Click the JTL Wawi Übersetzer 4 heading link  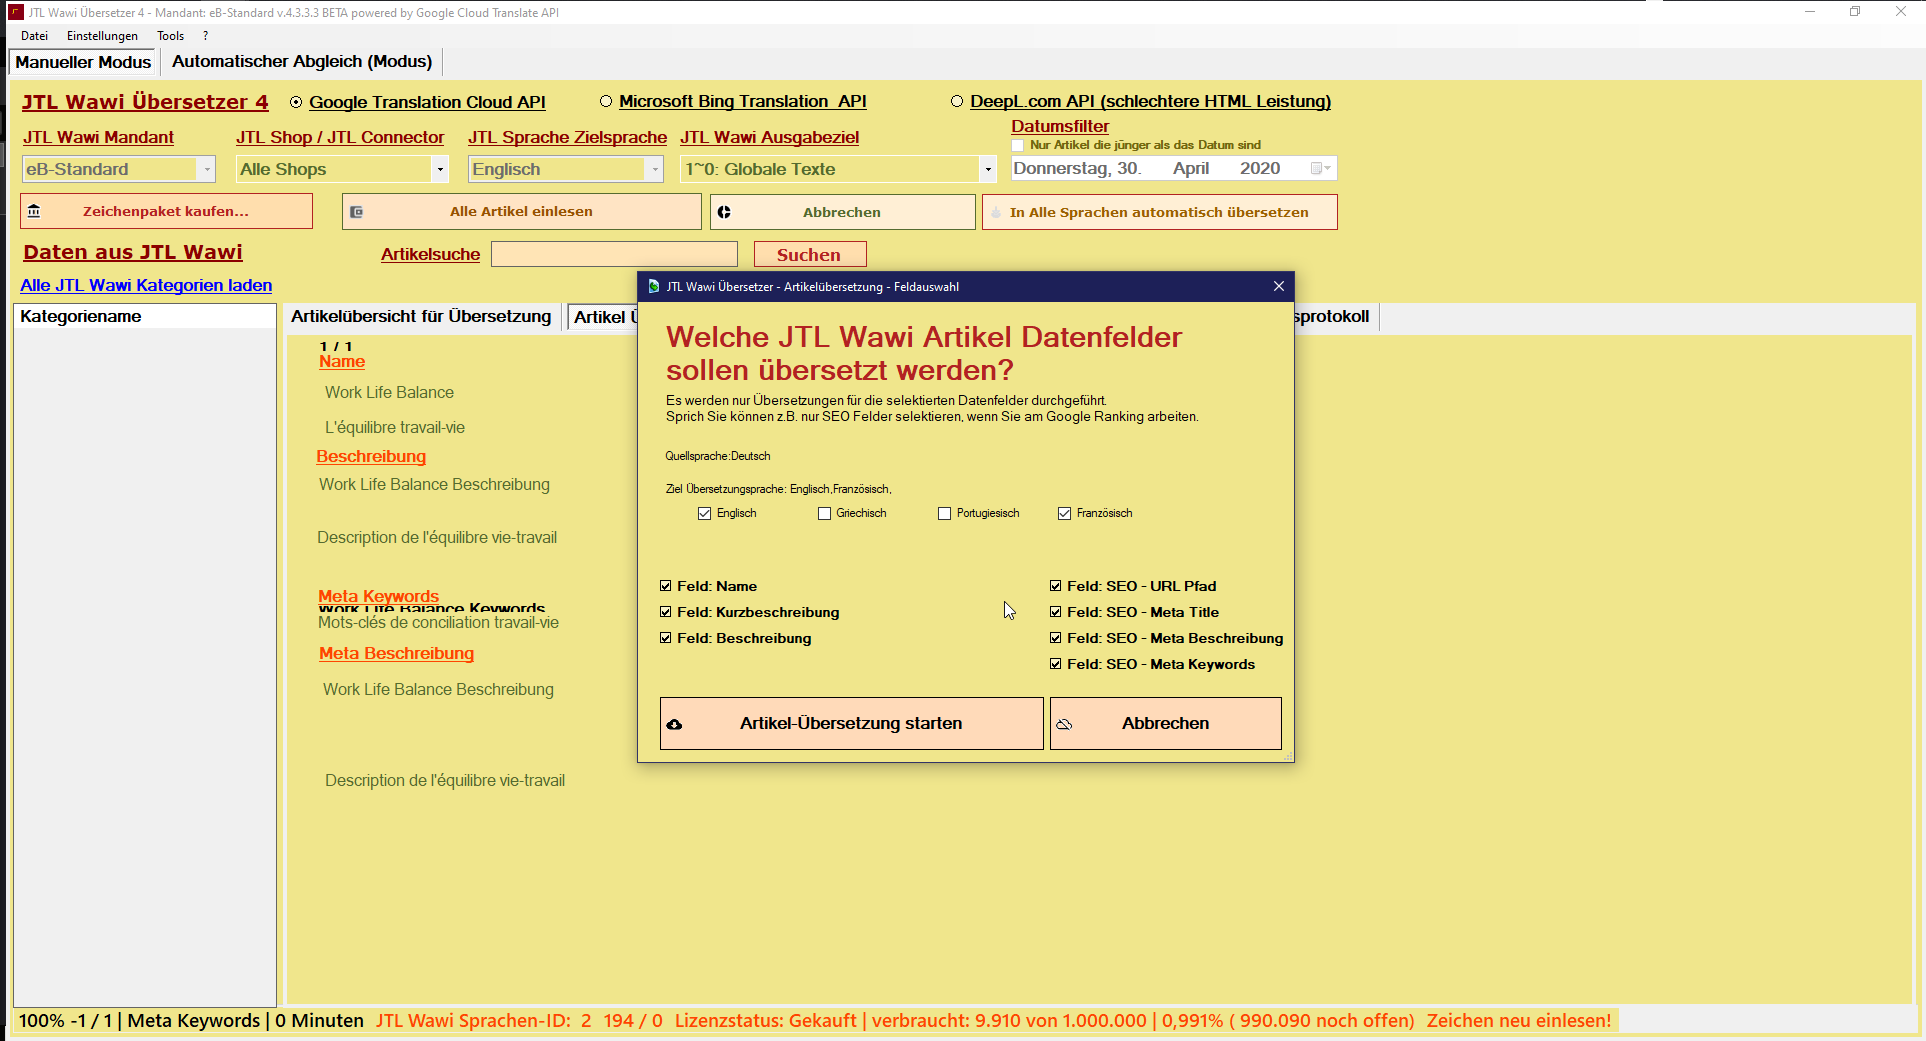point(145,102)
